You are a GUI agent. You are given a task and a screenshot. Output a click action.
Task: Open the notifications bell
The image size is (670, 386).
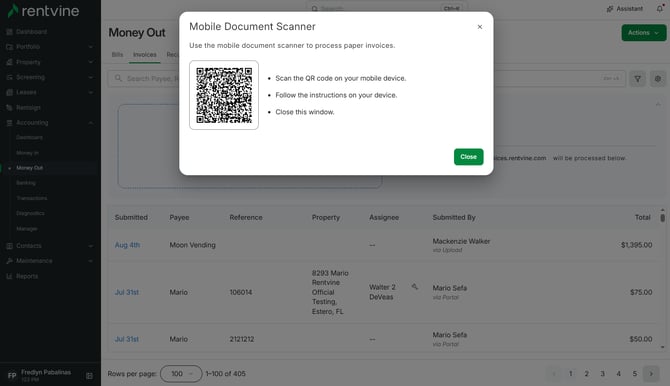point(660,9)
